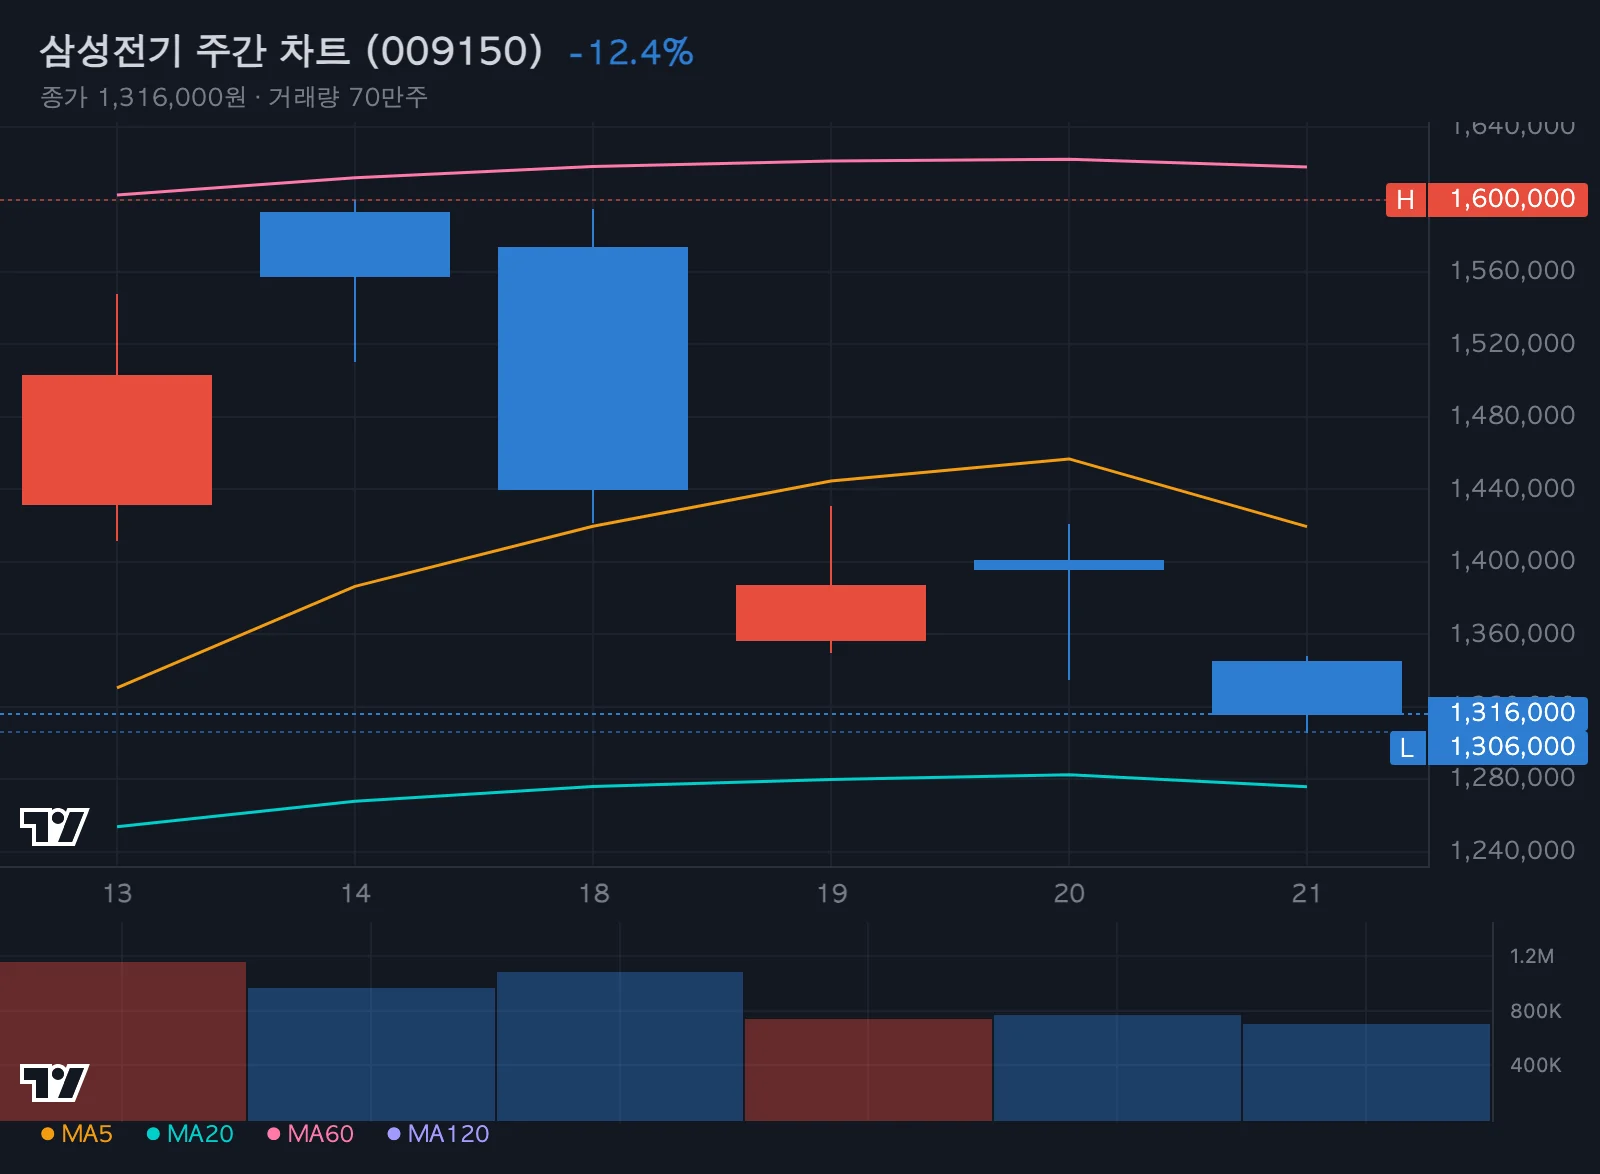Click the last blue volume bar for day 21
The width and height of the screenshot is (1600, 1174).
click(1366, 1072)
